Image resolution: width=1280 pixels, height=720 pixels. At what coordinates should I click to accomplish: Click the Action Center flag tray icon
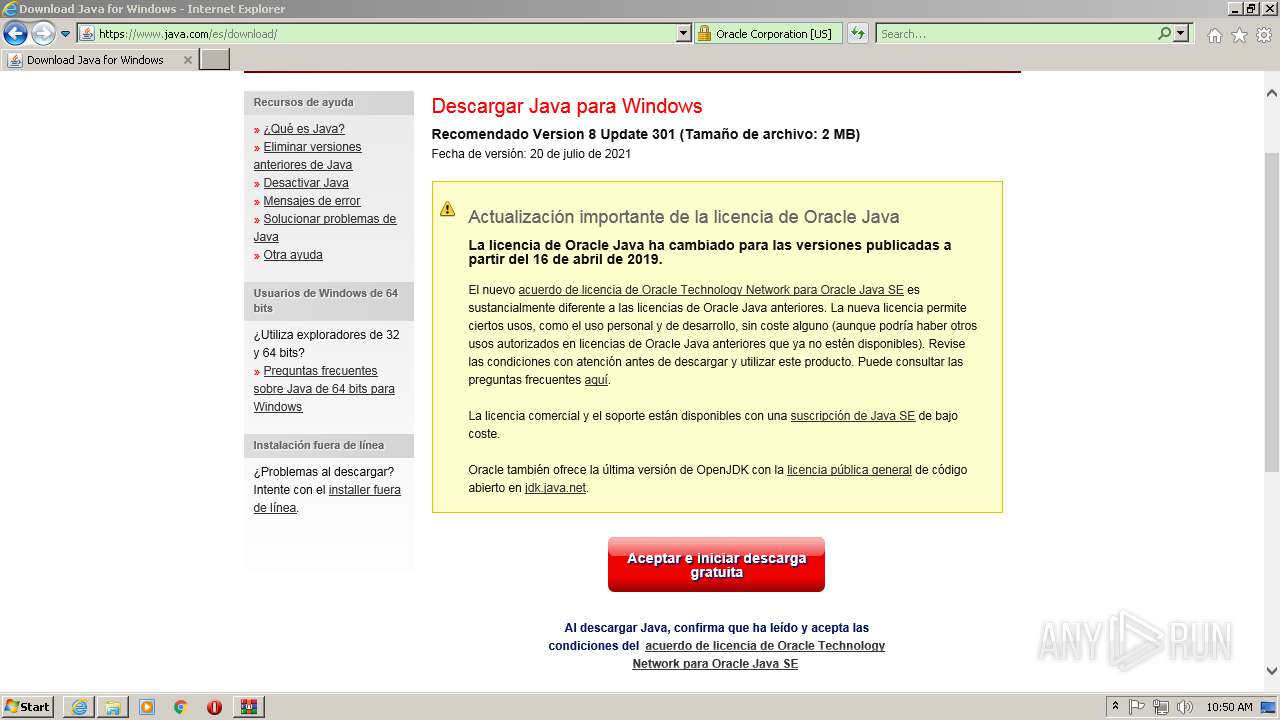(1137, 707)
